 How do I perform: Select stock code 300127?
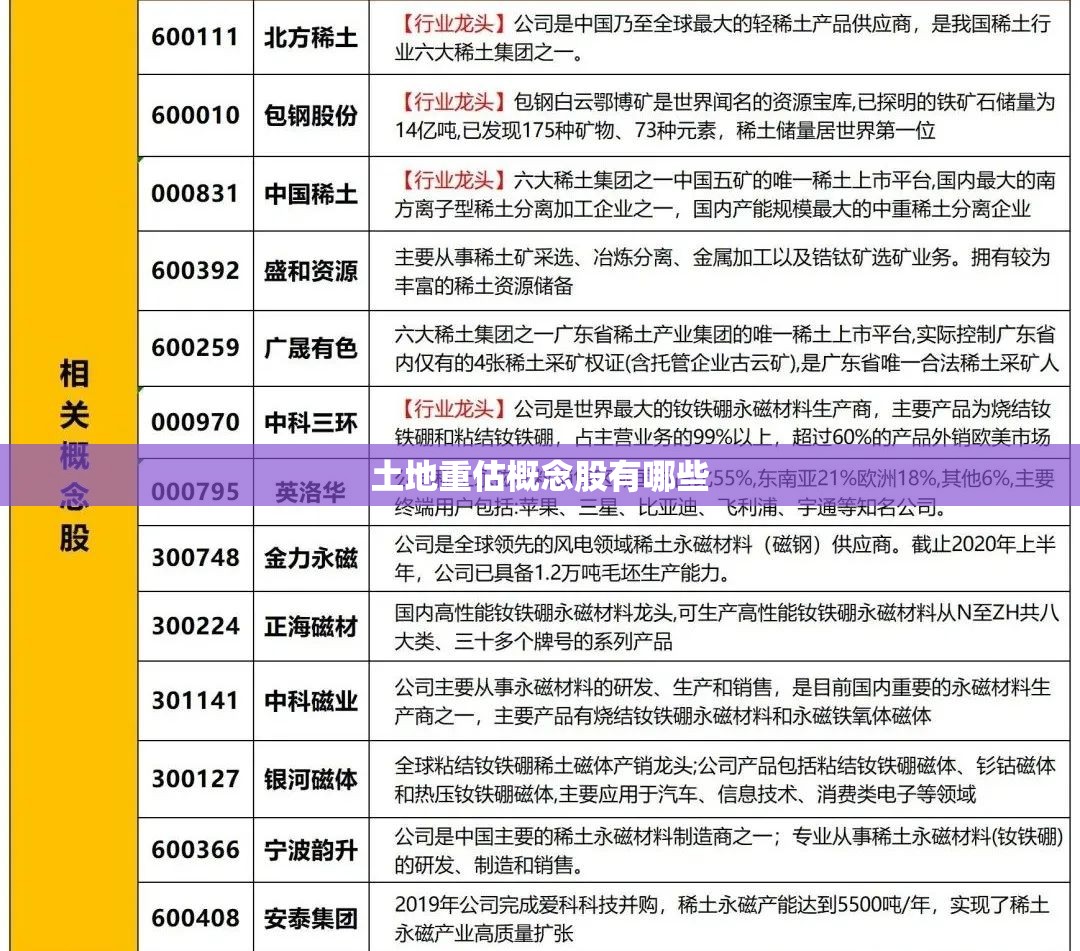tap(195, 780)
